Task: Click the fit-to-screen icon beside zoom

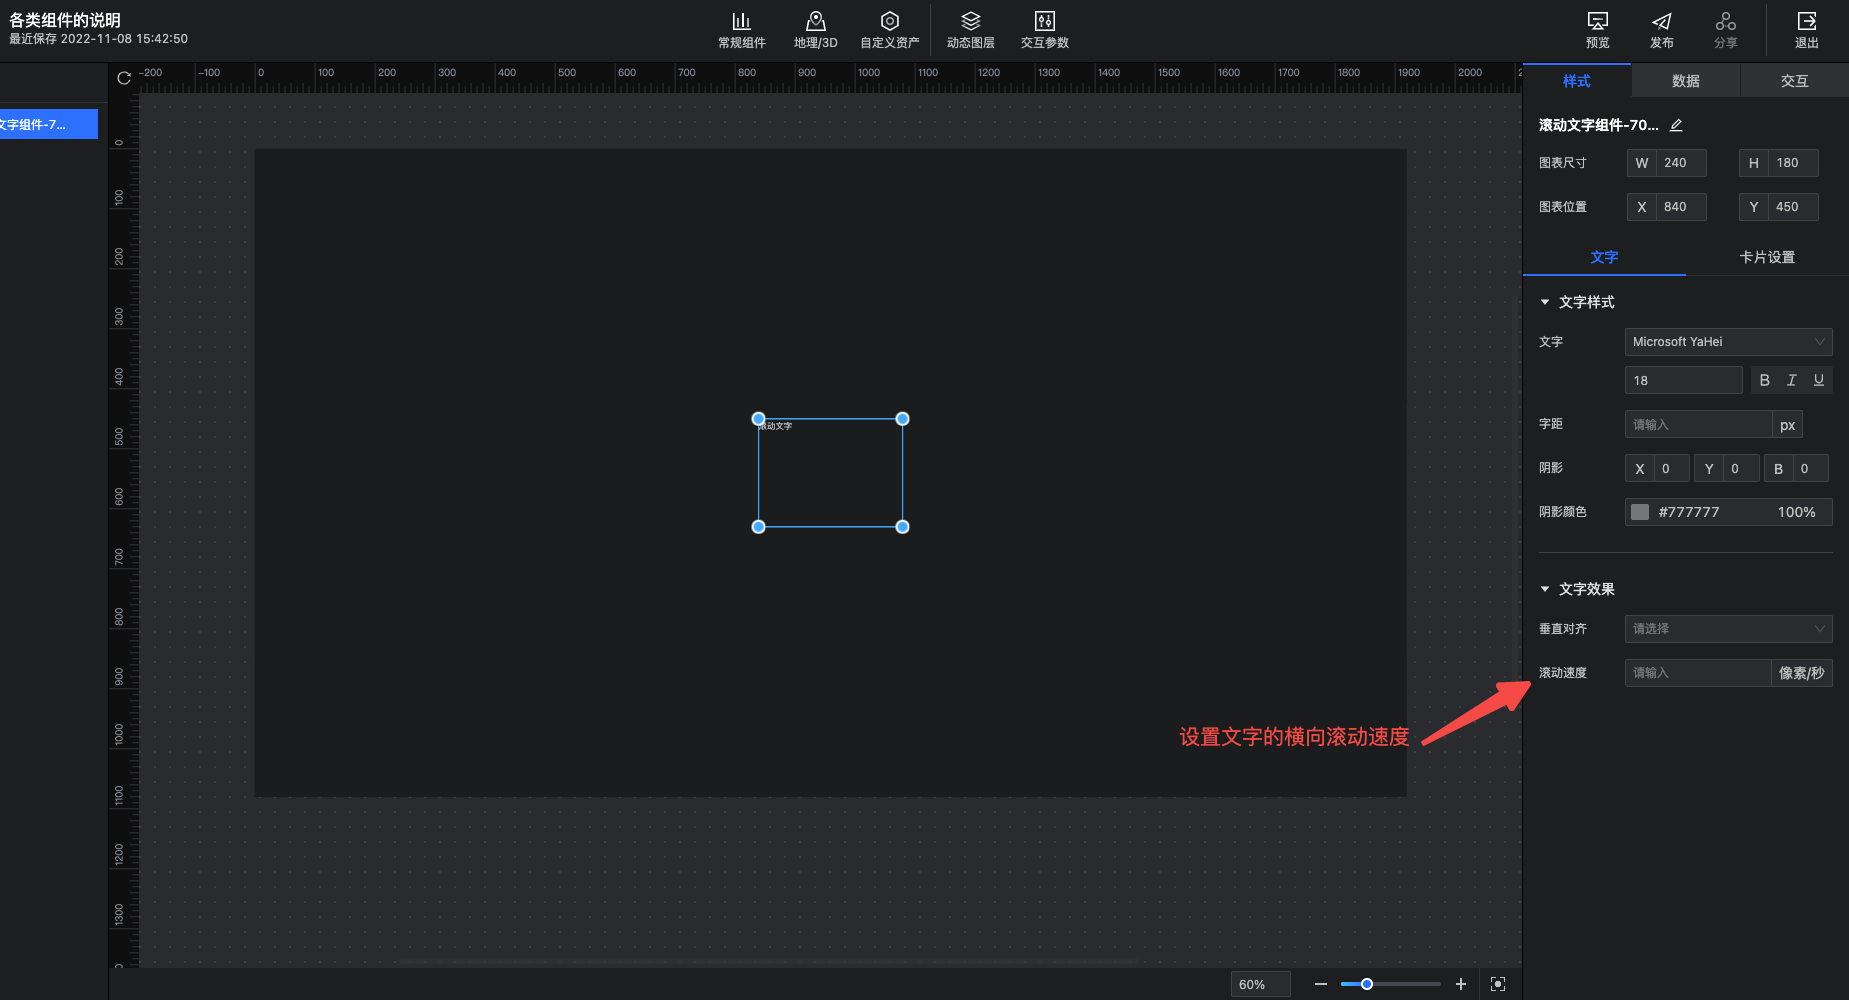Action: 1497,984
